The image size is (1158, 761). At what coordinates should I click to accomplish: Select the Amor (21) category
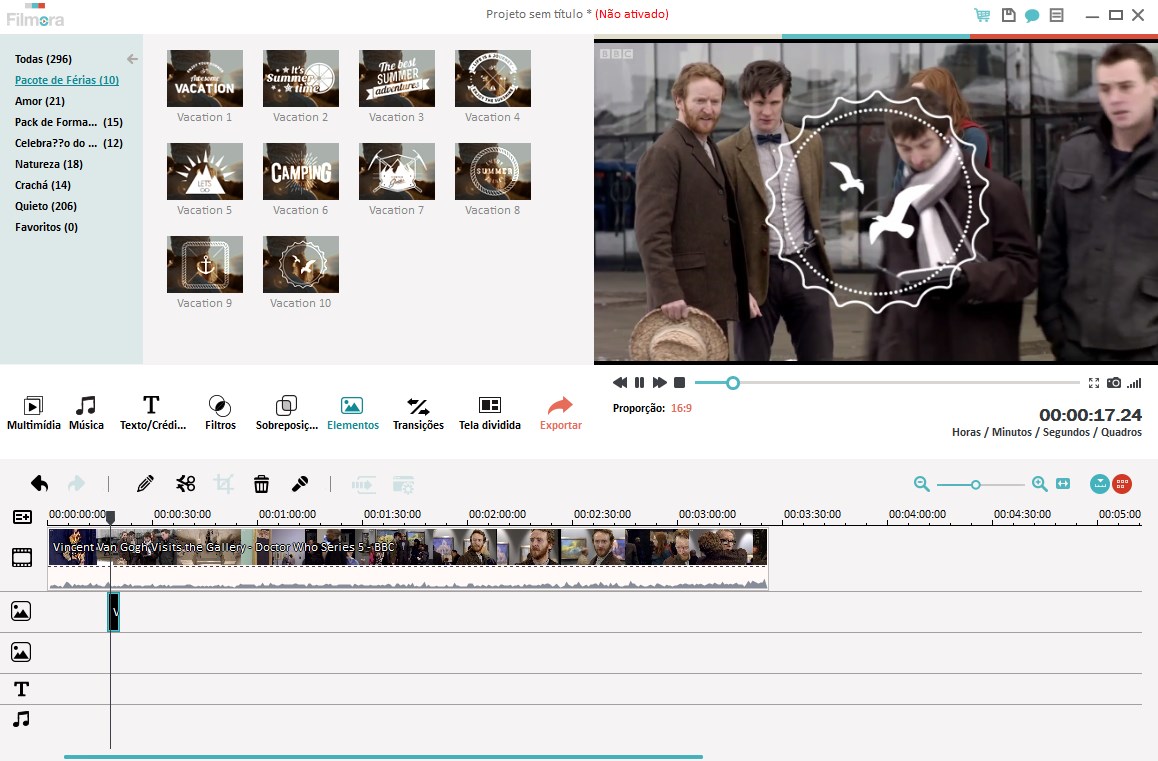tap(40, 101)
